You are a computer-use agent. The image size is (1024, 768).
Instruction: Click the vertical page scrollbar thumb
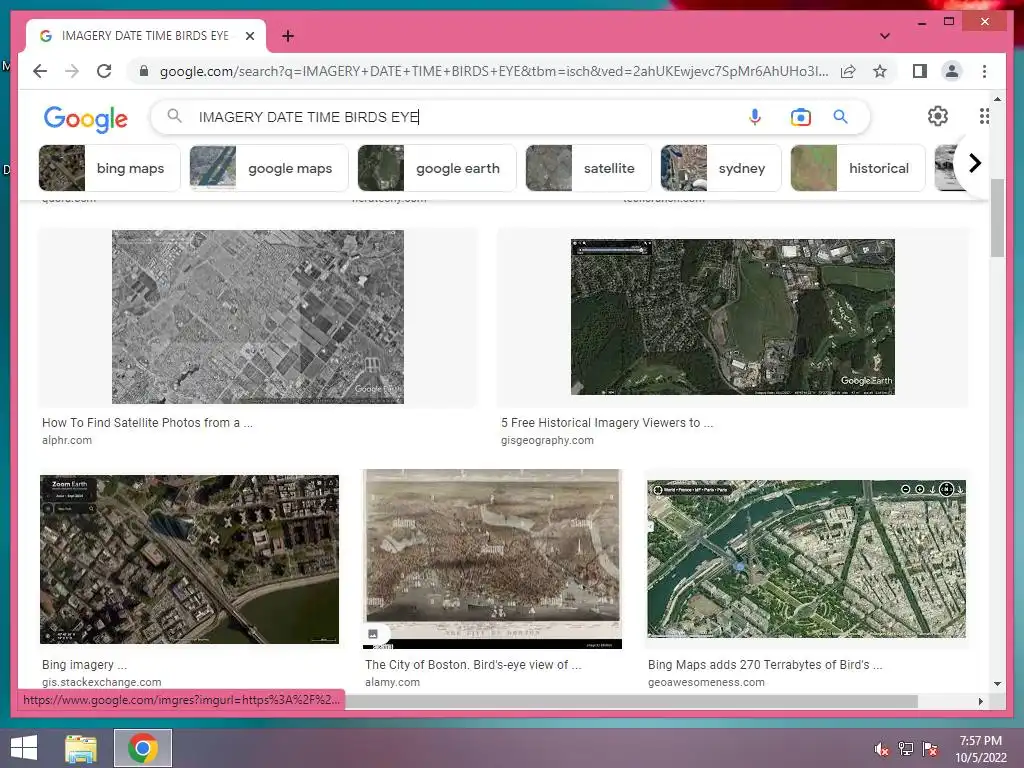point(997,218)
